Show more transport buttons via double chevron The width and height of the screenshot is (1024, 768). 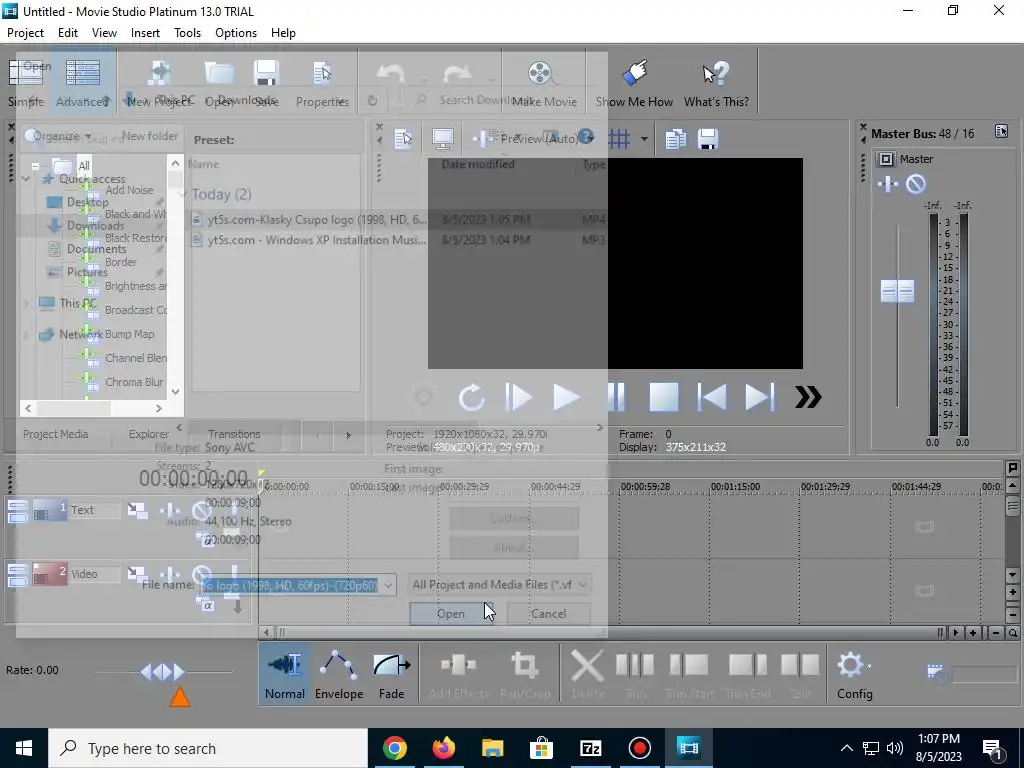tap(808, 397)
